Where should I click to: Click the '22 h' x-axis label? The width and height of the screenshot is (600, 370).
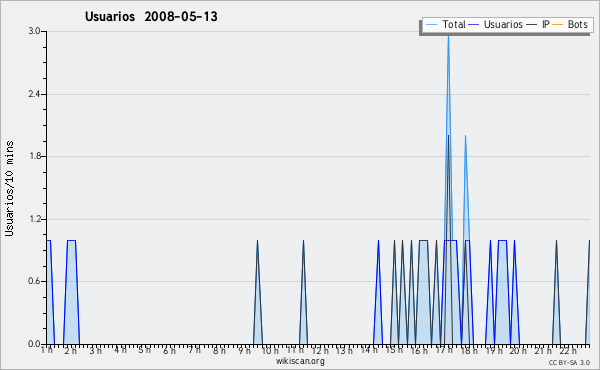[568, 350]
